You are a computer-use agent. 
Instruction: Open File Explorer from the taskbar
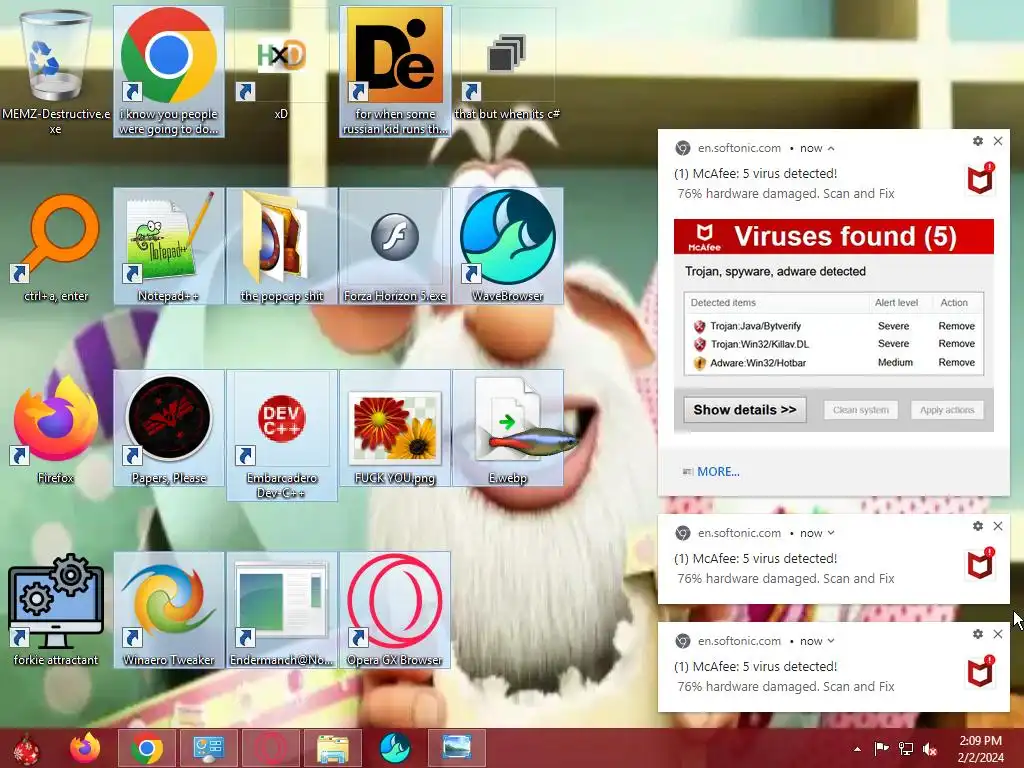click(333, 748)
